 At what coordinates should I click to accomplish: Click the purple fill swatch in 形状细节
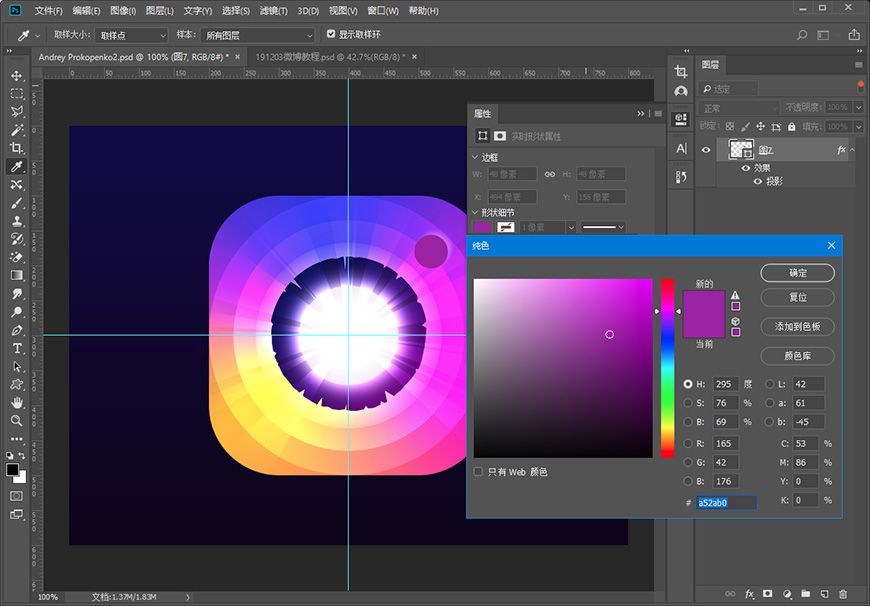click(482, 227)
